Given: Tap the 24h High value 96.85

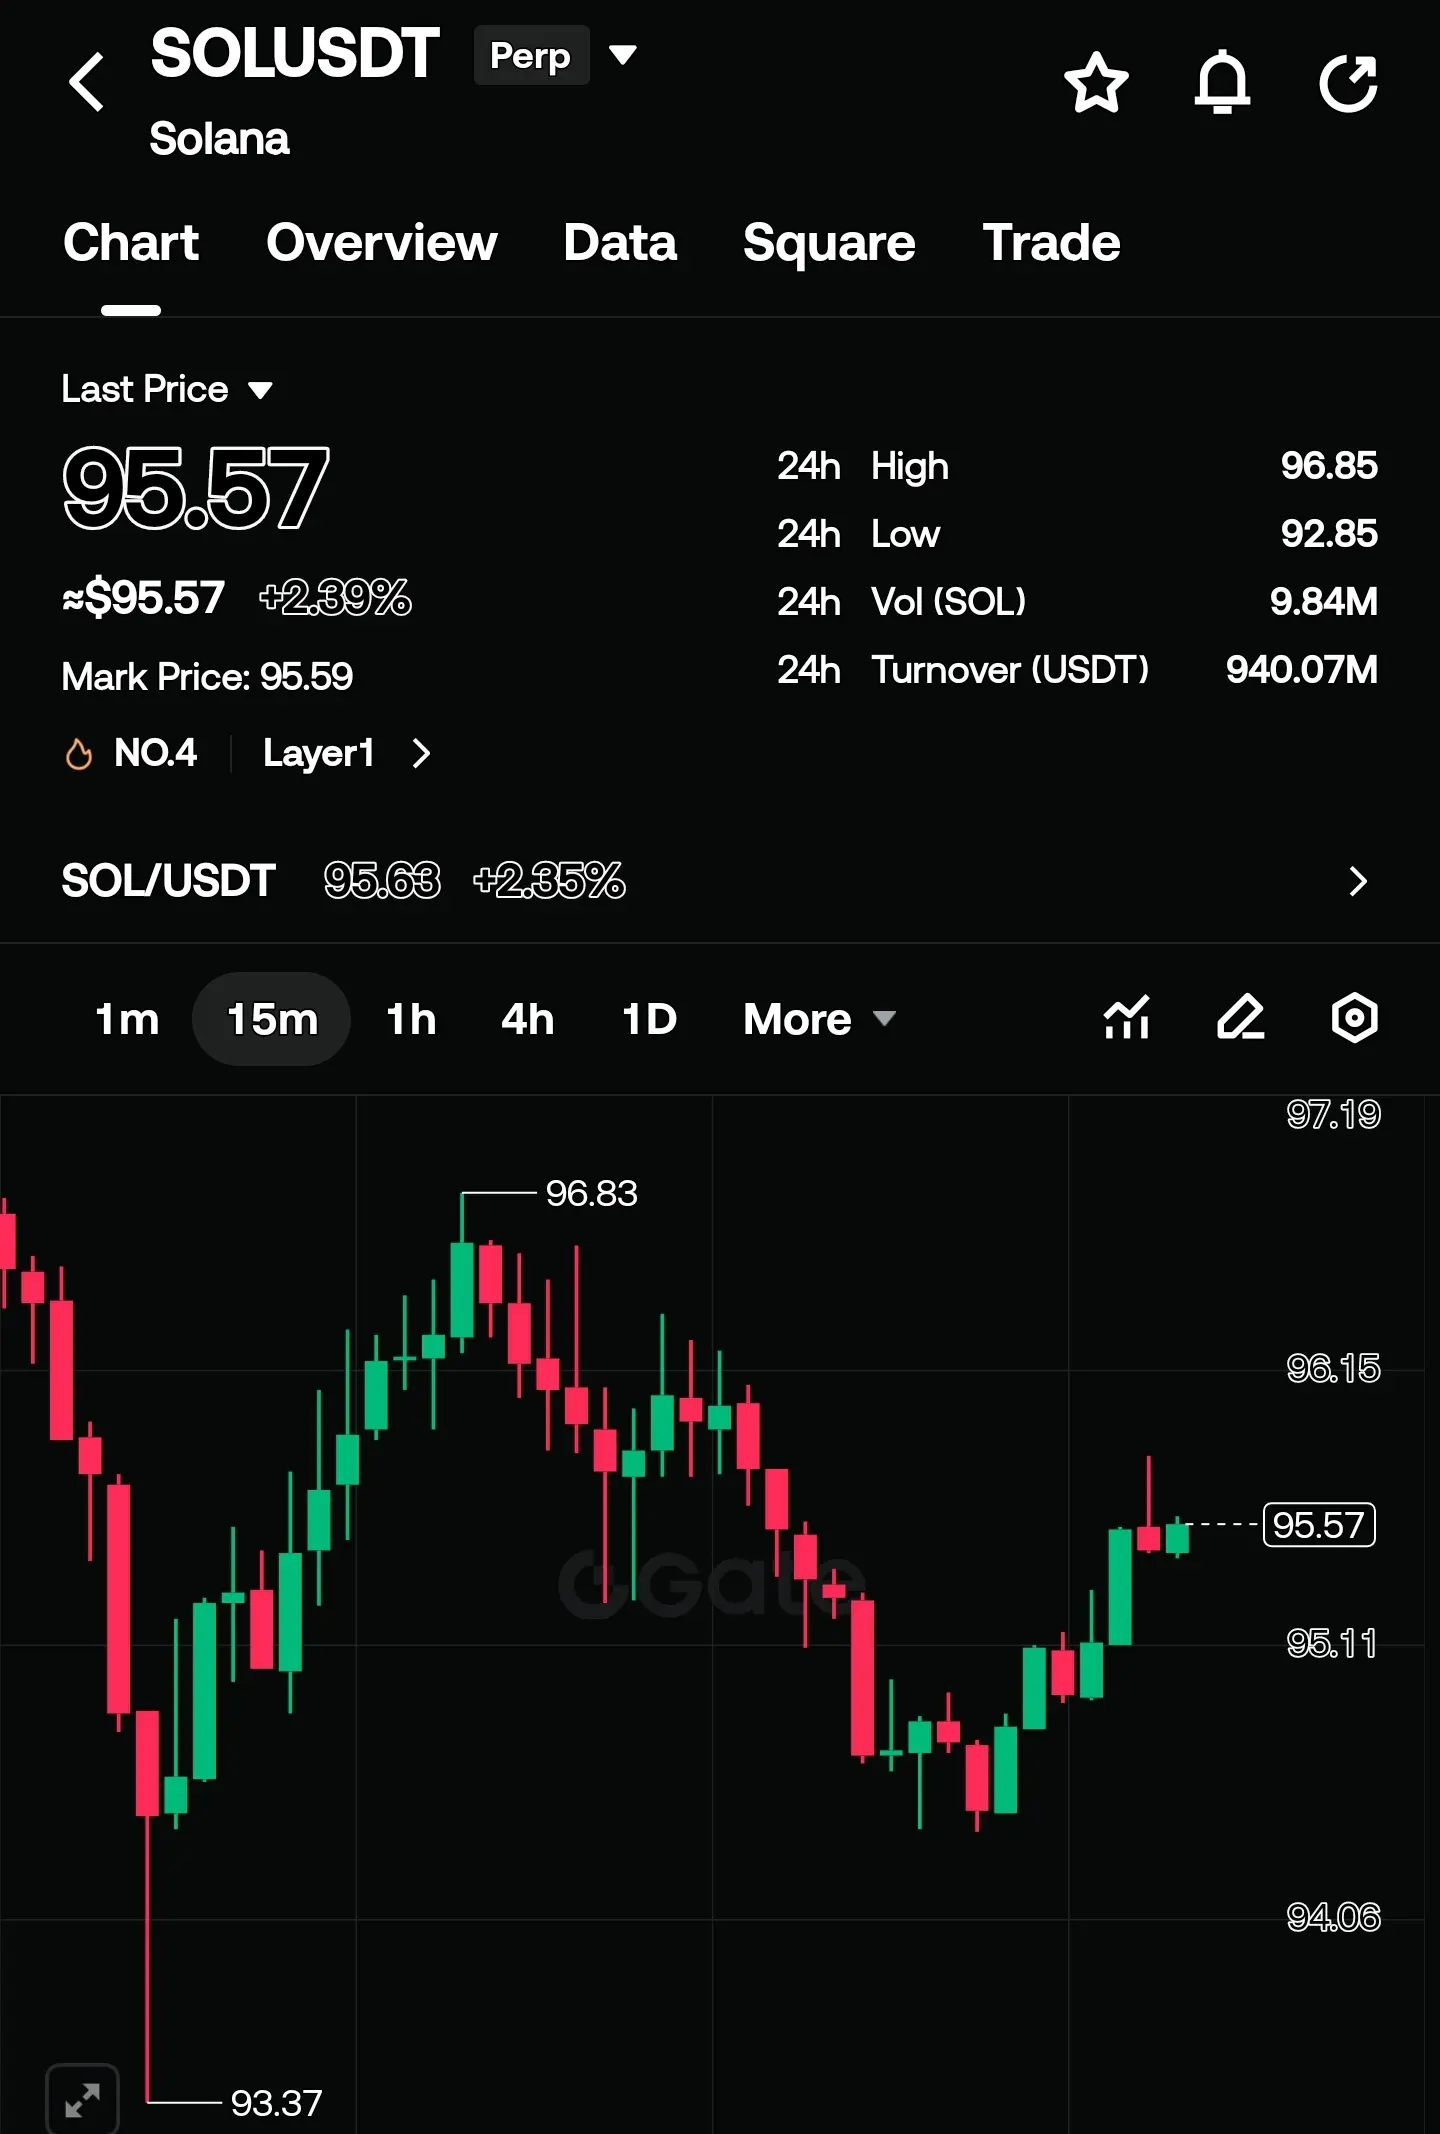Looking at the screenshot, I should 1329,465.
